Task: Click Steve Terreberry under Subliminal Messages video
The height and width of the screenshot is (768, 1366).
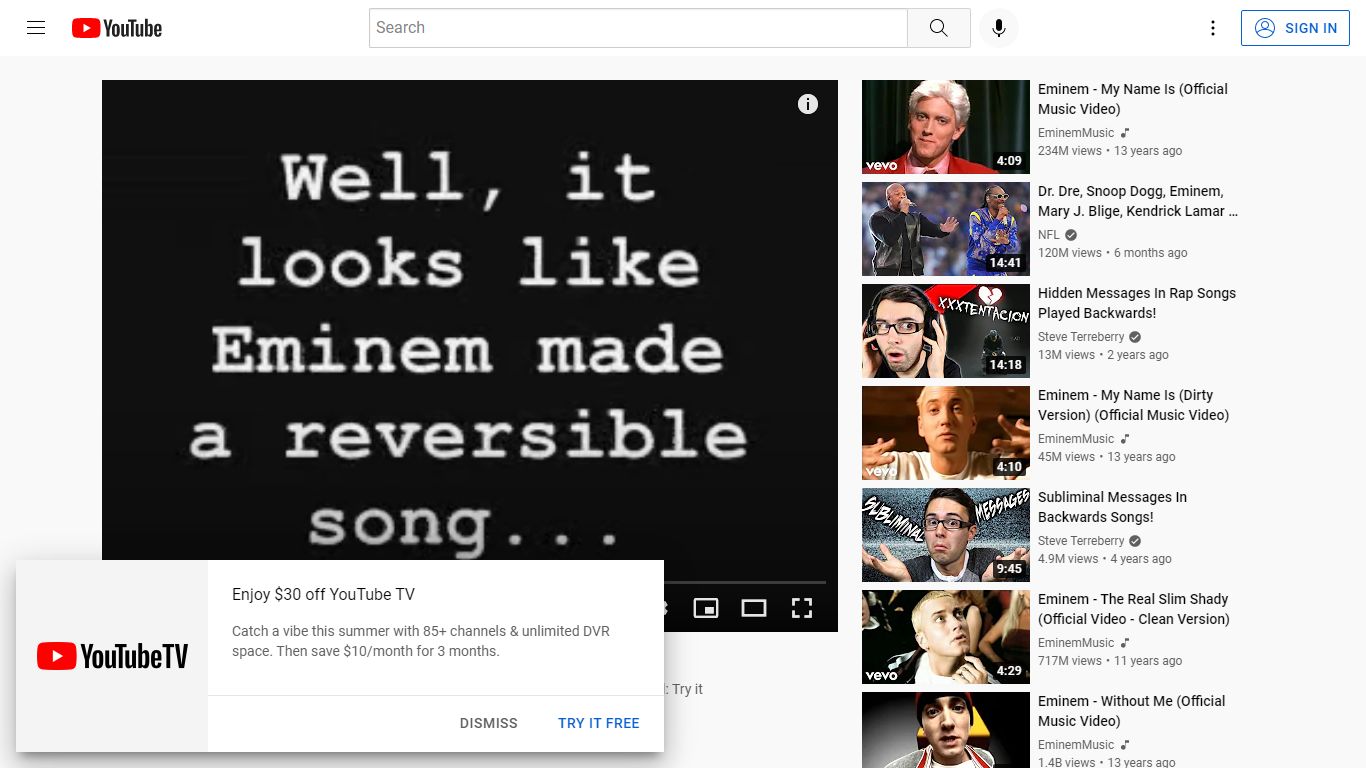Action: (1081, 541)
